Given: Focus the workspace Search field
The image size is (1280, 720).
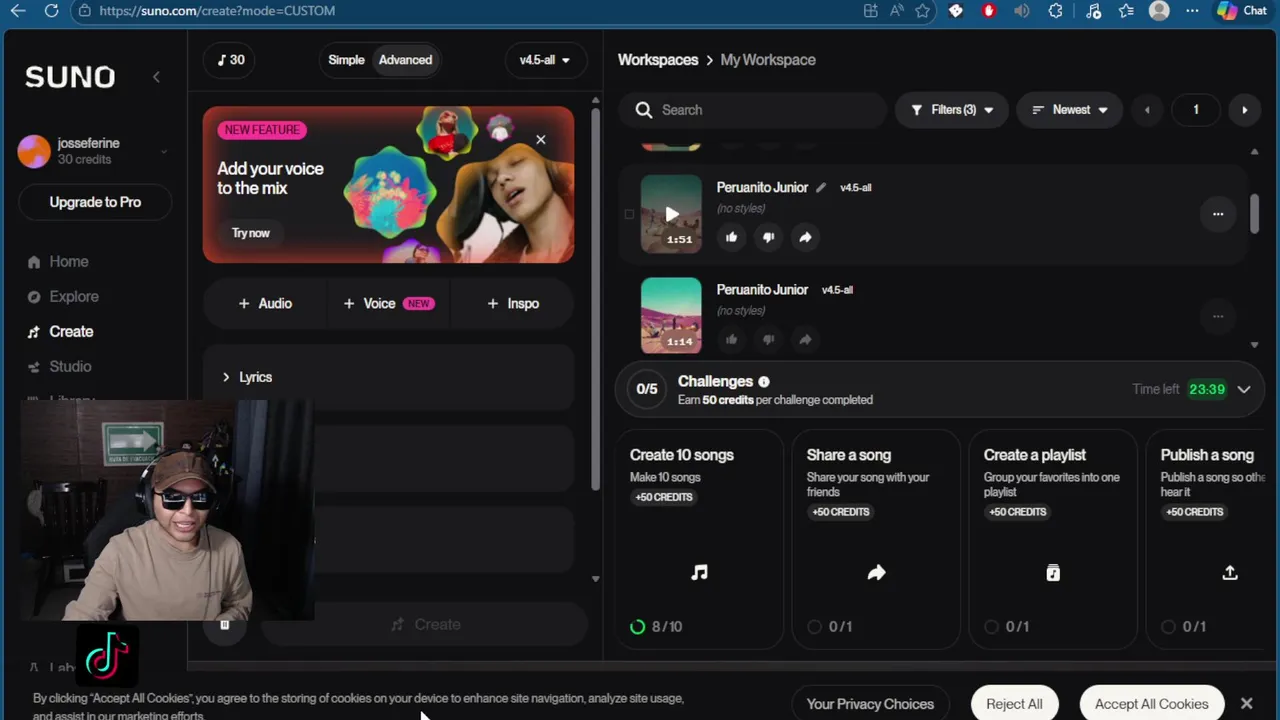Looking at the screenshot, I should point(752,110).
